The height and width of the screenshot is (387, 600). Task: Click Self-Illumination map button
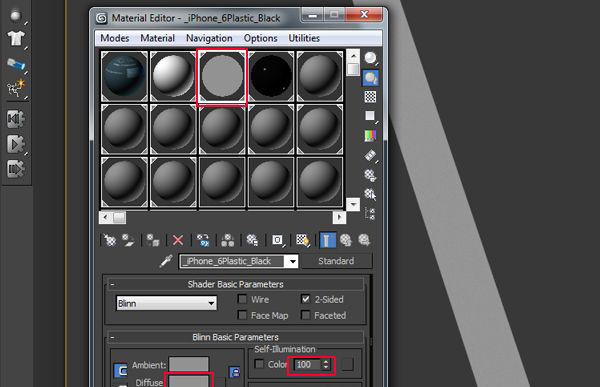point(347,364)
